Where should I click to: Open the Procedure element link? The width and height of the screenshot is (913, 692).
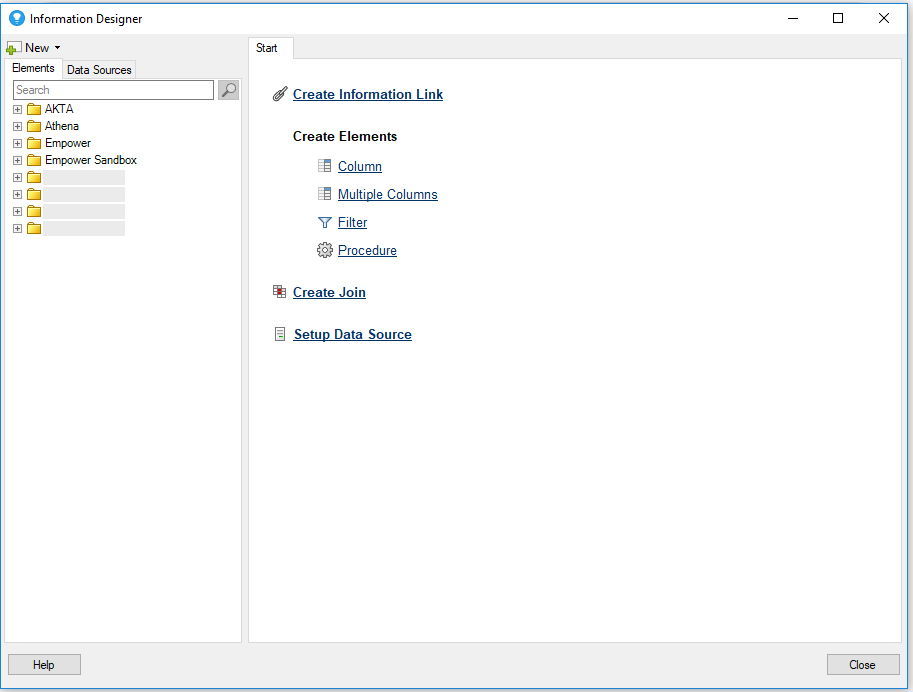[367, 250]
